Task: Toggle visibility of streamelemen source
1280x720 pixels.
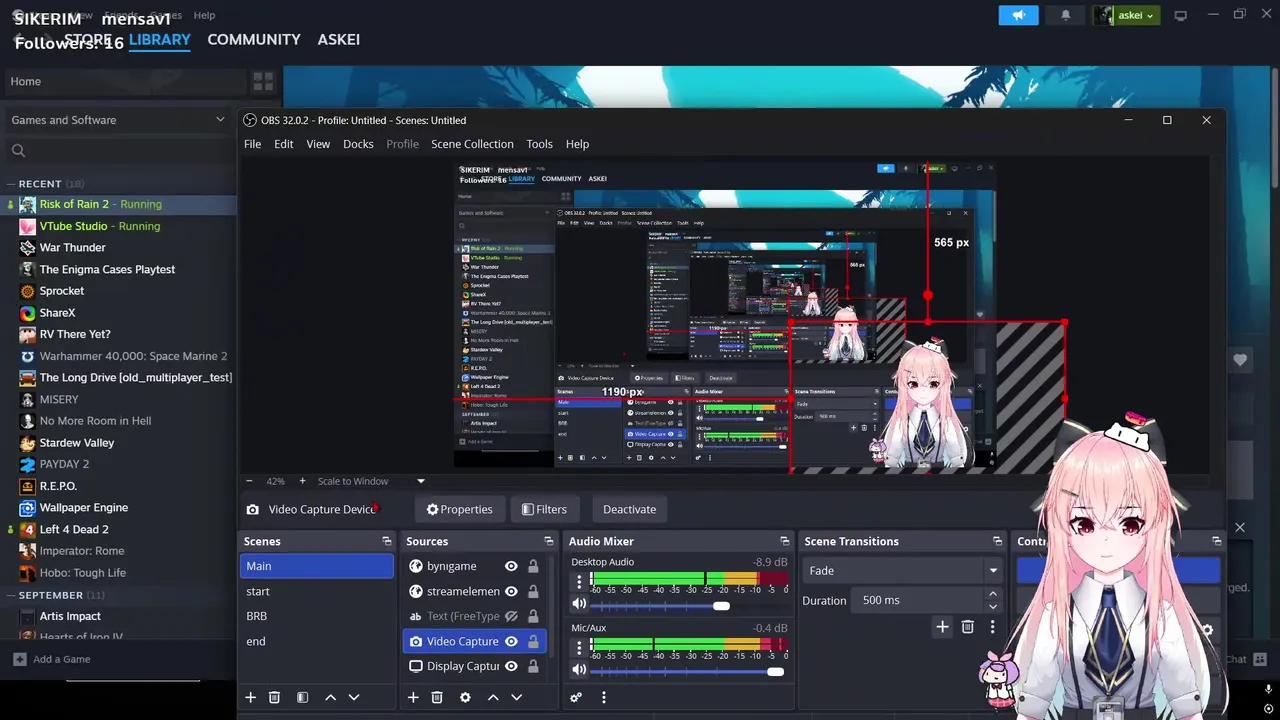Action: pos(511,591)
